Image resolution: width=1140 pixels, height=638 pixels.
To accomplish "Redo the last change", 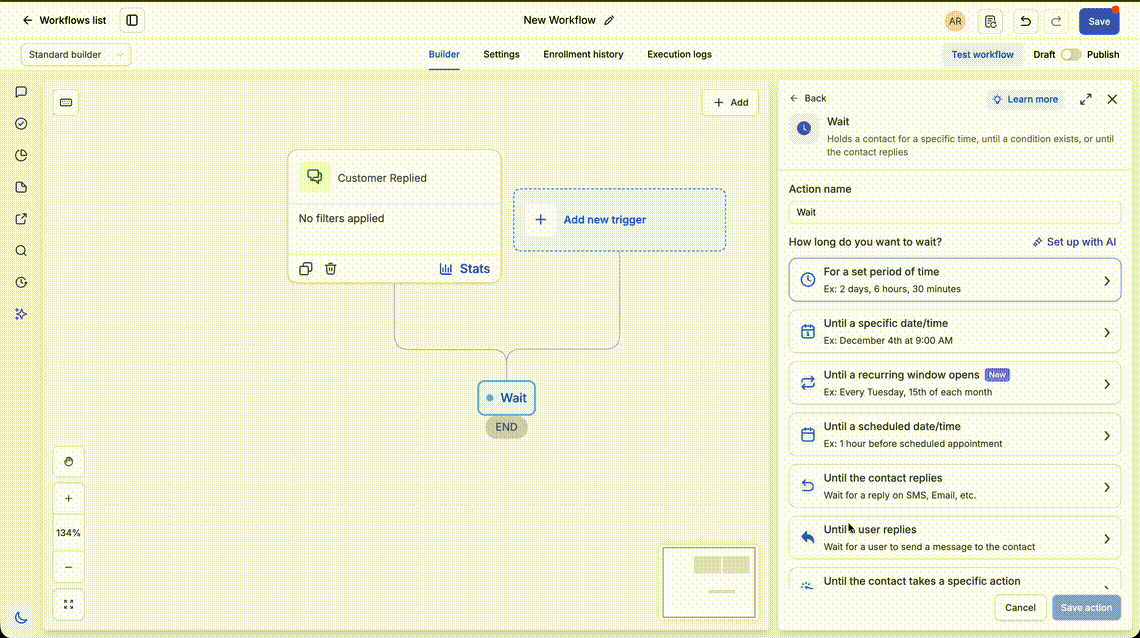I will pos(1056,21).
